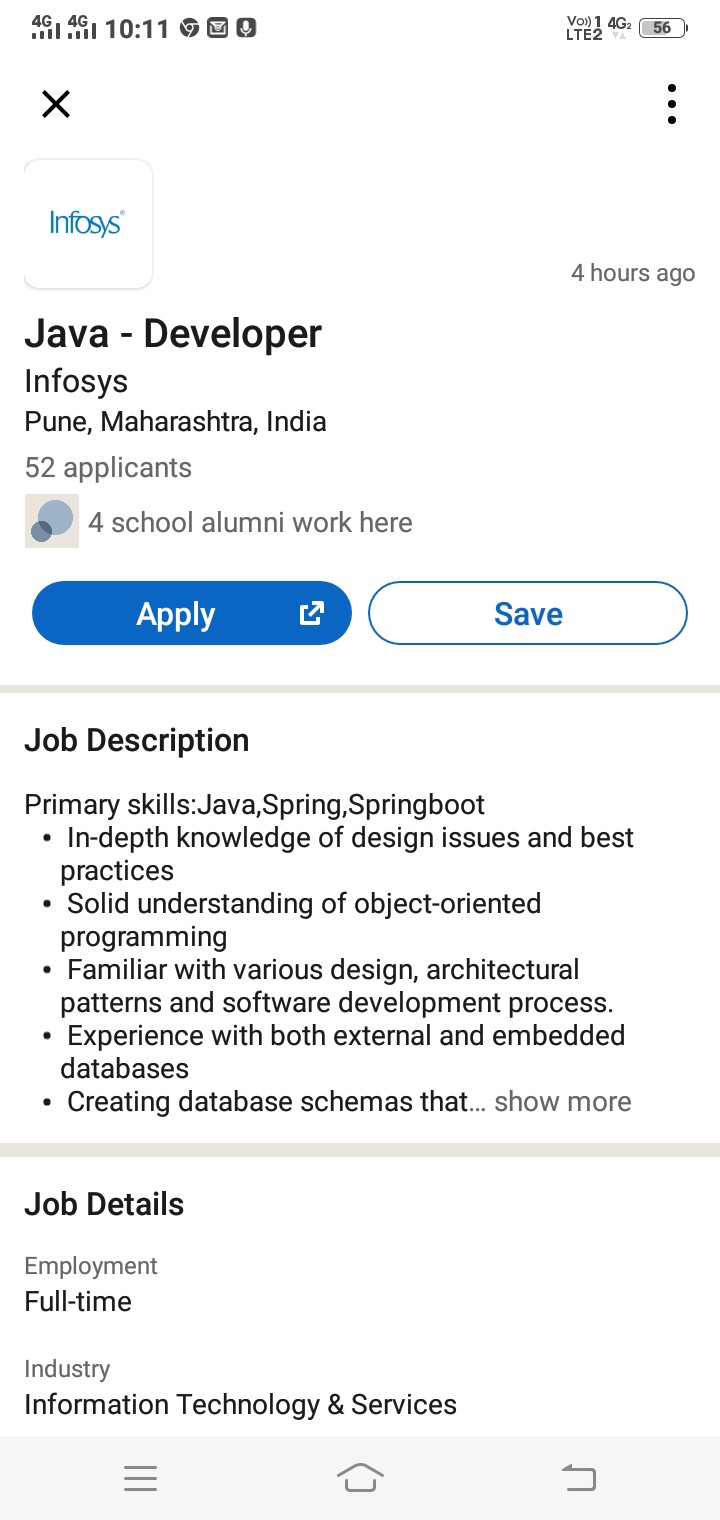
Task: Tap the external link icon on Apply
Action: (x=312, y=613)
